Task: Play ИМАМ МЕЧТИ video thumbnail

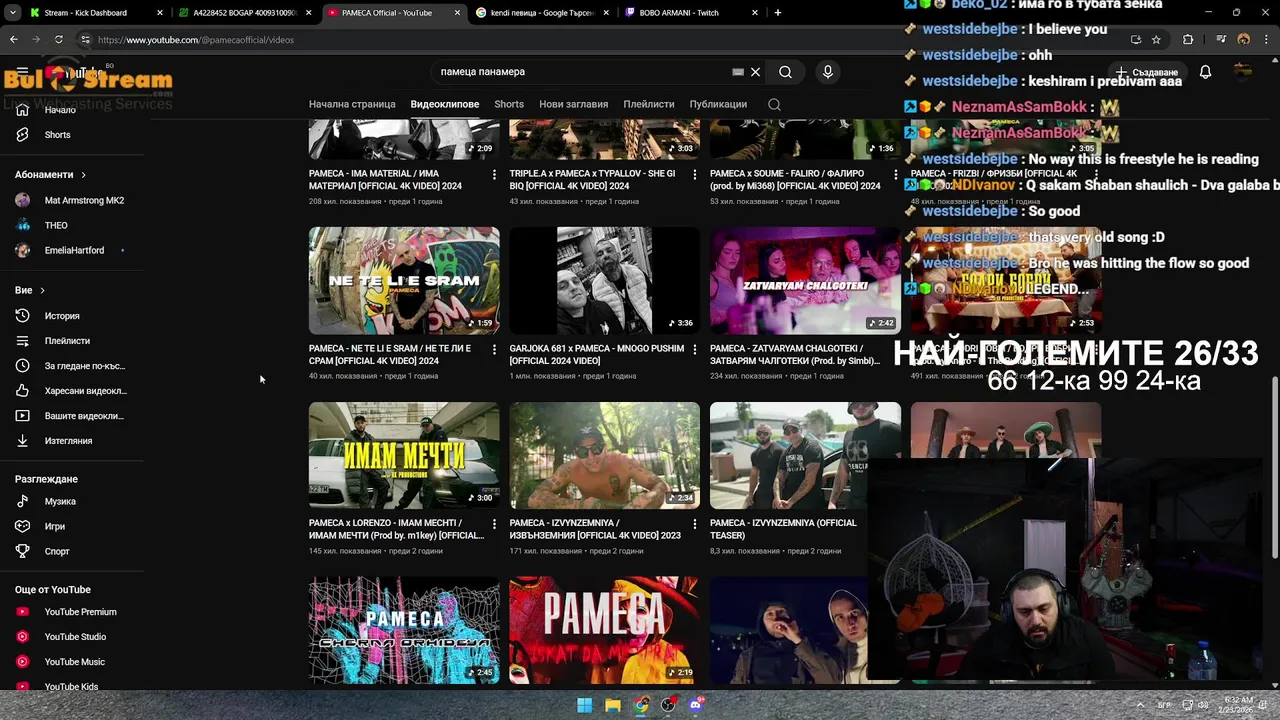Action: 404,455
